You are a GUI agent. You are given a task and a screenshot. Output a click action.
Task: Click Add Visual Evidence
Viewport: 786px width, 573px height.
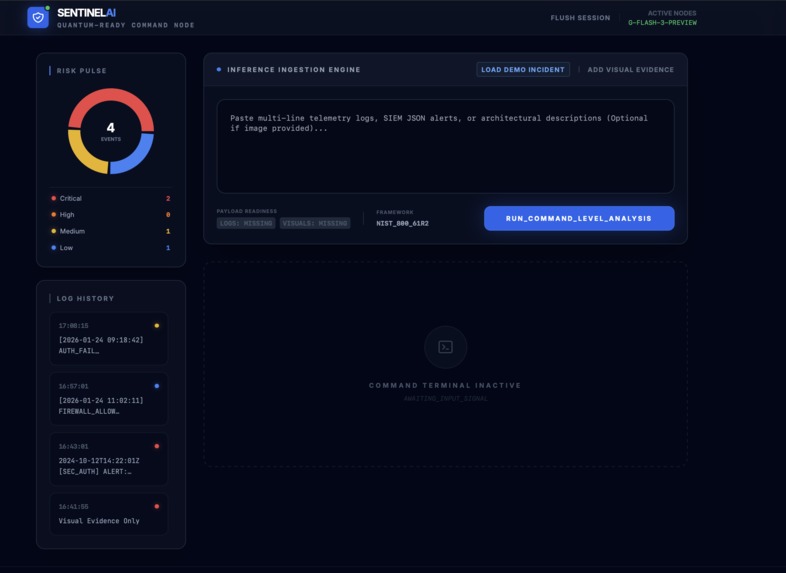tap(631, 70)
